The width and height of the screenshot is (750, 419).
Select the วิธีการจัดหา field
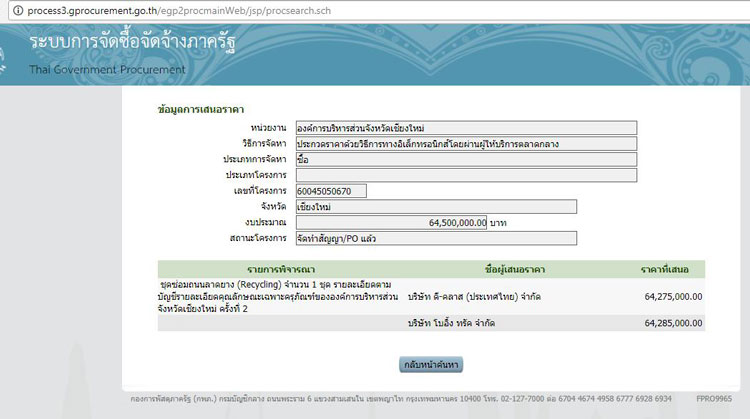(x=459, y=144)
